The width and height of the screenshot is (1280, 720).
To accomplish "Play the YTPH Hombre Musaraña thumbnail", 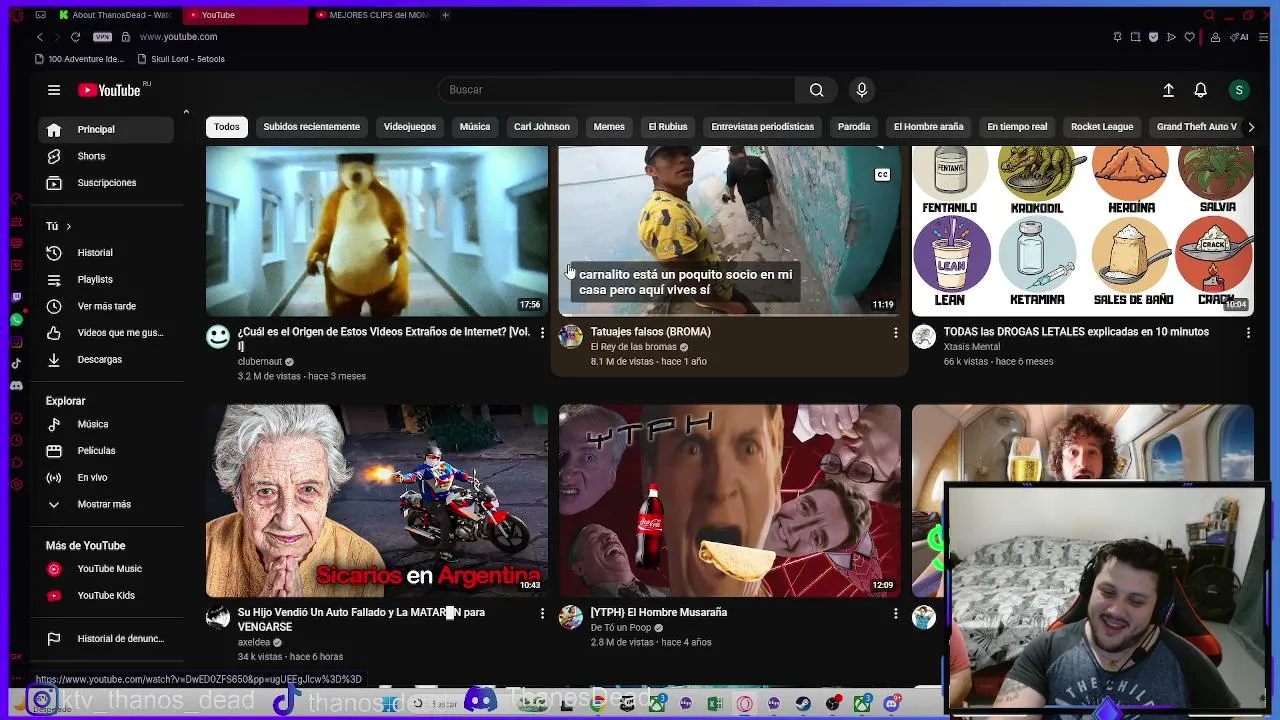I will [x=730, y=500].
